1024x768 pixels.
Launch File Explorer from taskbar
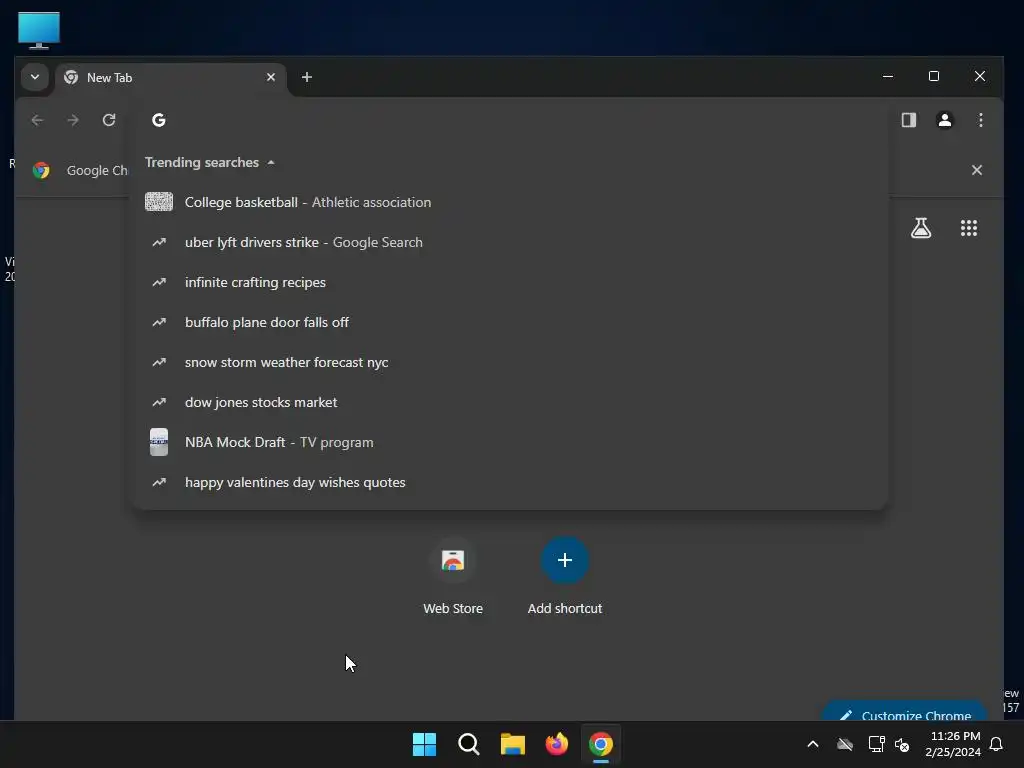(513, 744)
